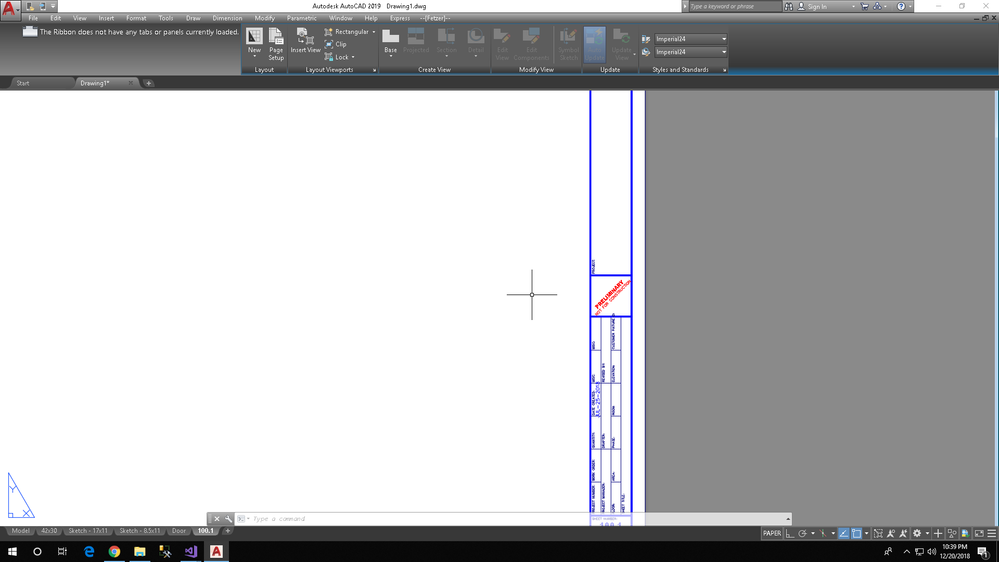
Task: Switch to Sketch - 17x11 layout tab
Action: coord(88,531)
